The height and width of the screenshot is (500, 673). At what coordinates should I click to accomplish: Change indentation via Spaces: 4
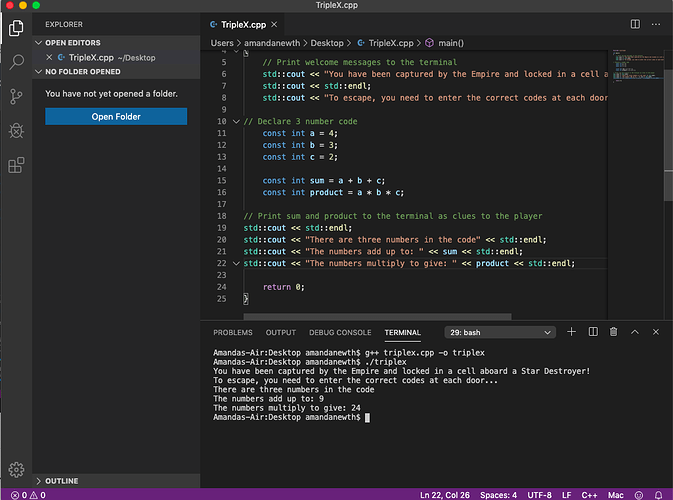[498, 495]
